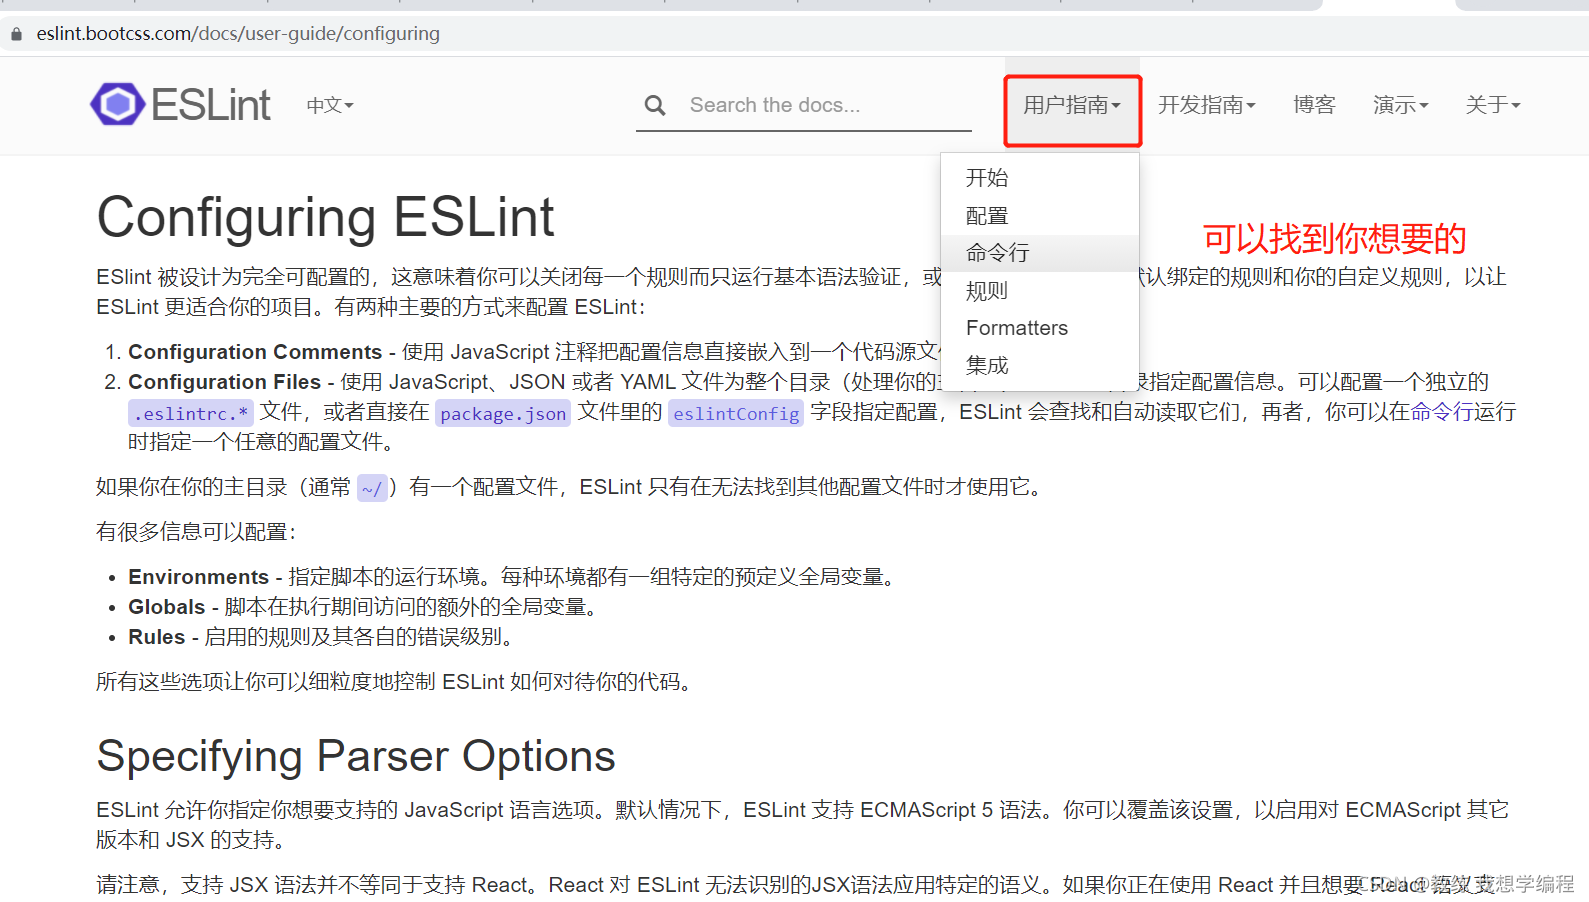Click the Configuring ESLint heading

point(325,217)
